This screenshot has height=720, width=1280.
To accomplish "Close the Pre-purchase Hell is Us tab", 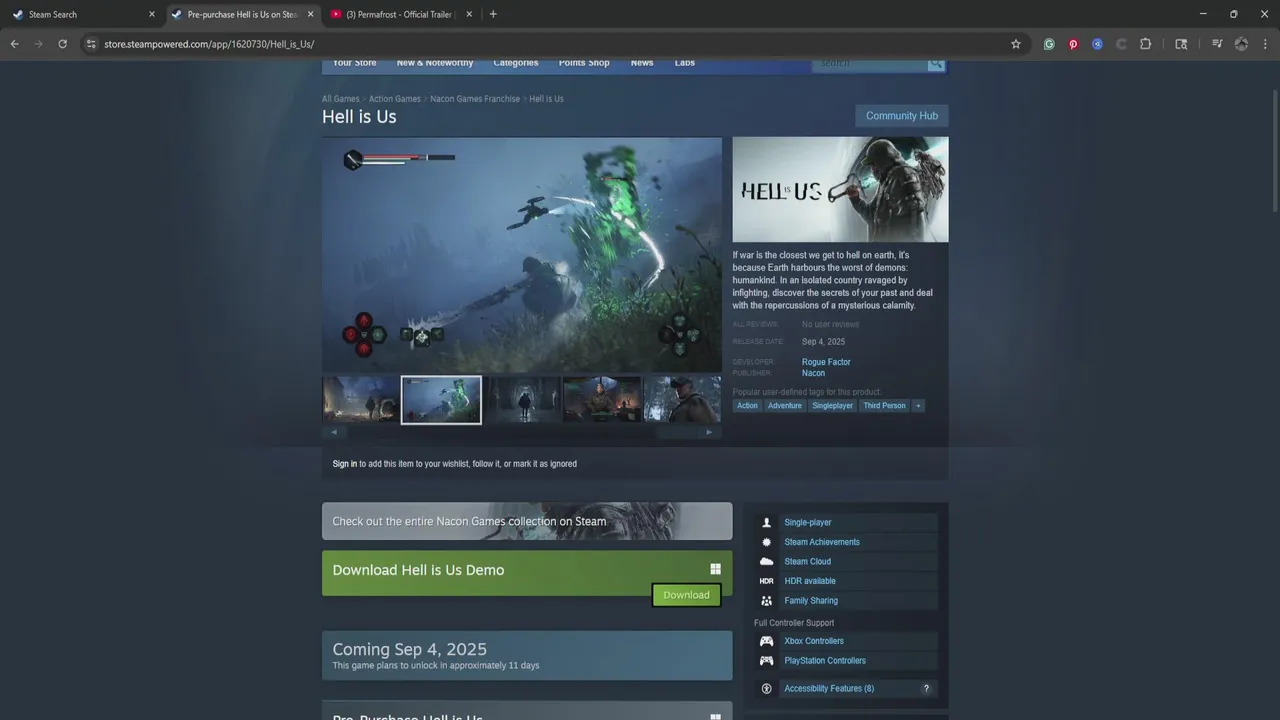I will point(310,14).
